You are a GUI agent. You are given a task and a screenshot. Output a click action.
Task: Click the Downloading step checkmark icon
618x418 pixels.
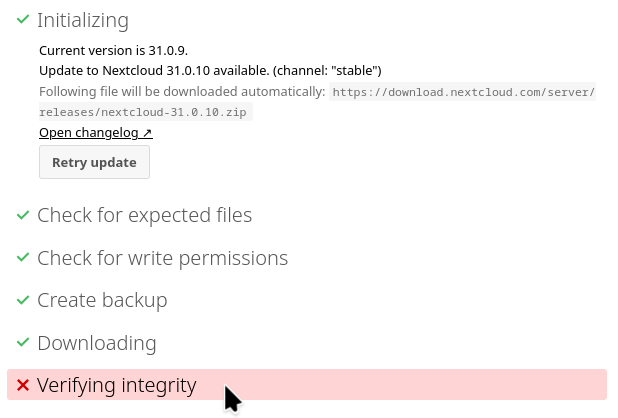pos(23,343)
